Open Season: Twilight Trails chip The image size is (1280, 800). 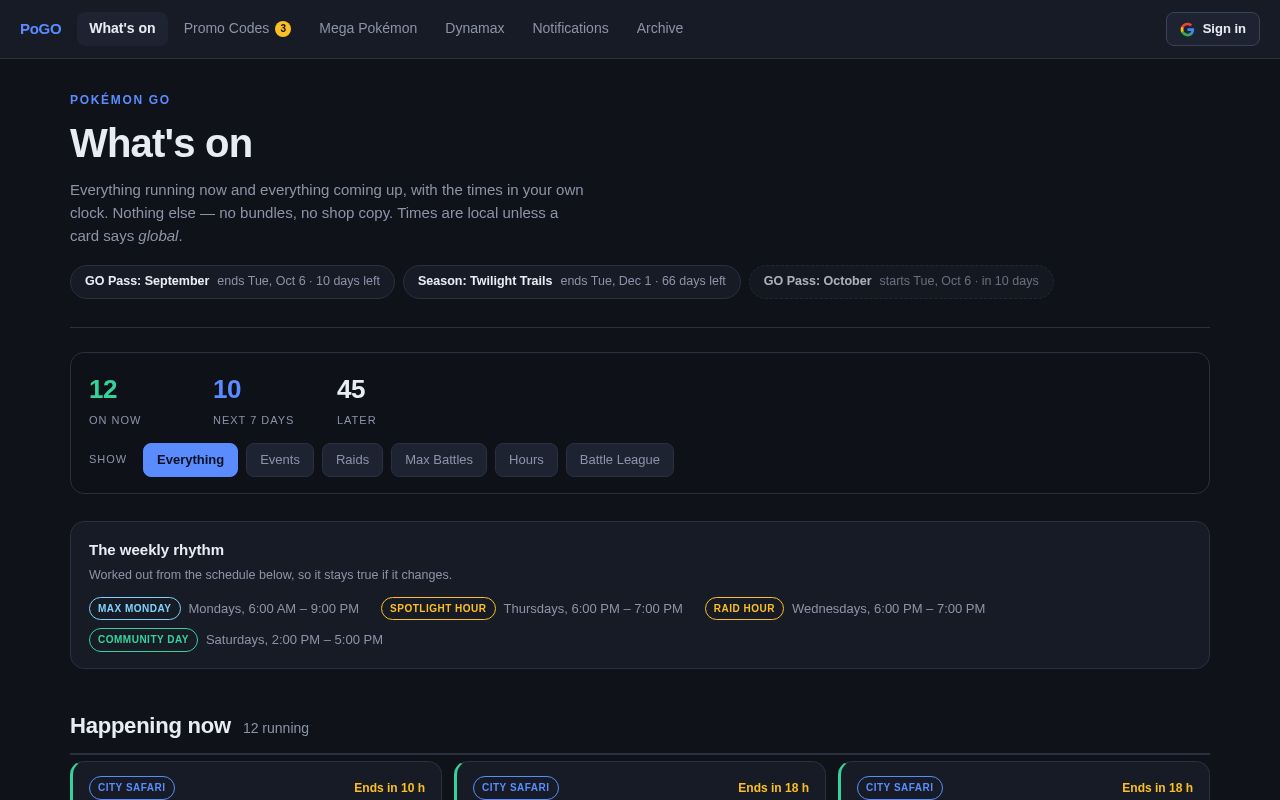572,282
